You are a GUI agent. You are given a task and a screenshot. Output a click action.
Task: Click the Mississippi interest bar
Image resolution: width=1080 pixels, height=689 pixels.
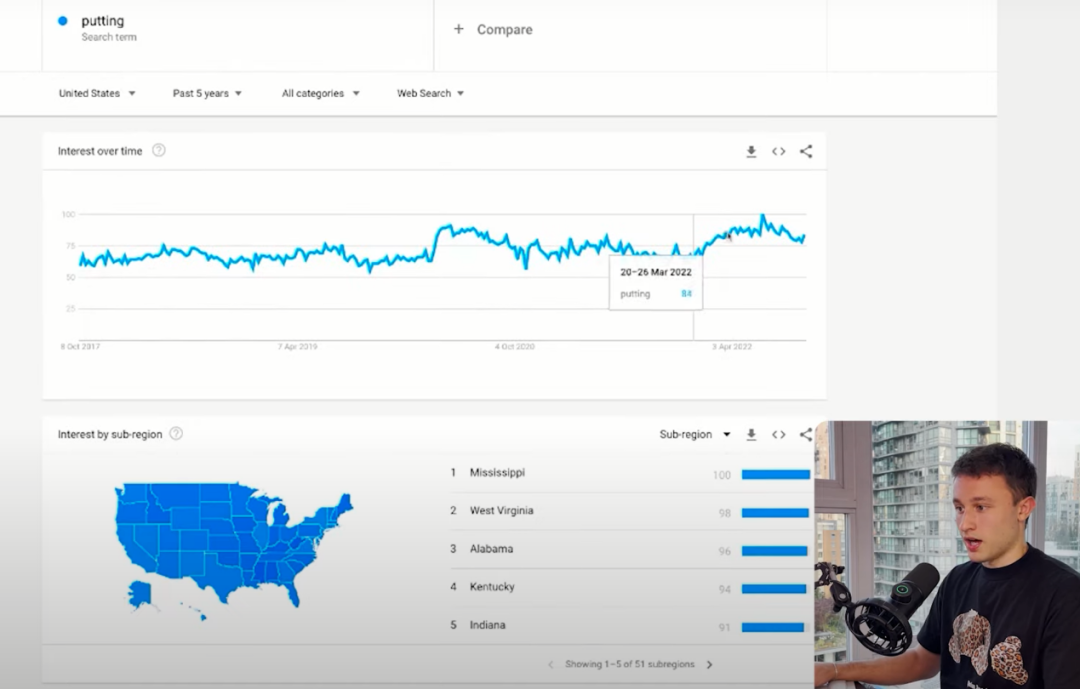click(x=776, y=475)
